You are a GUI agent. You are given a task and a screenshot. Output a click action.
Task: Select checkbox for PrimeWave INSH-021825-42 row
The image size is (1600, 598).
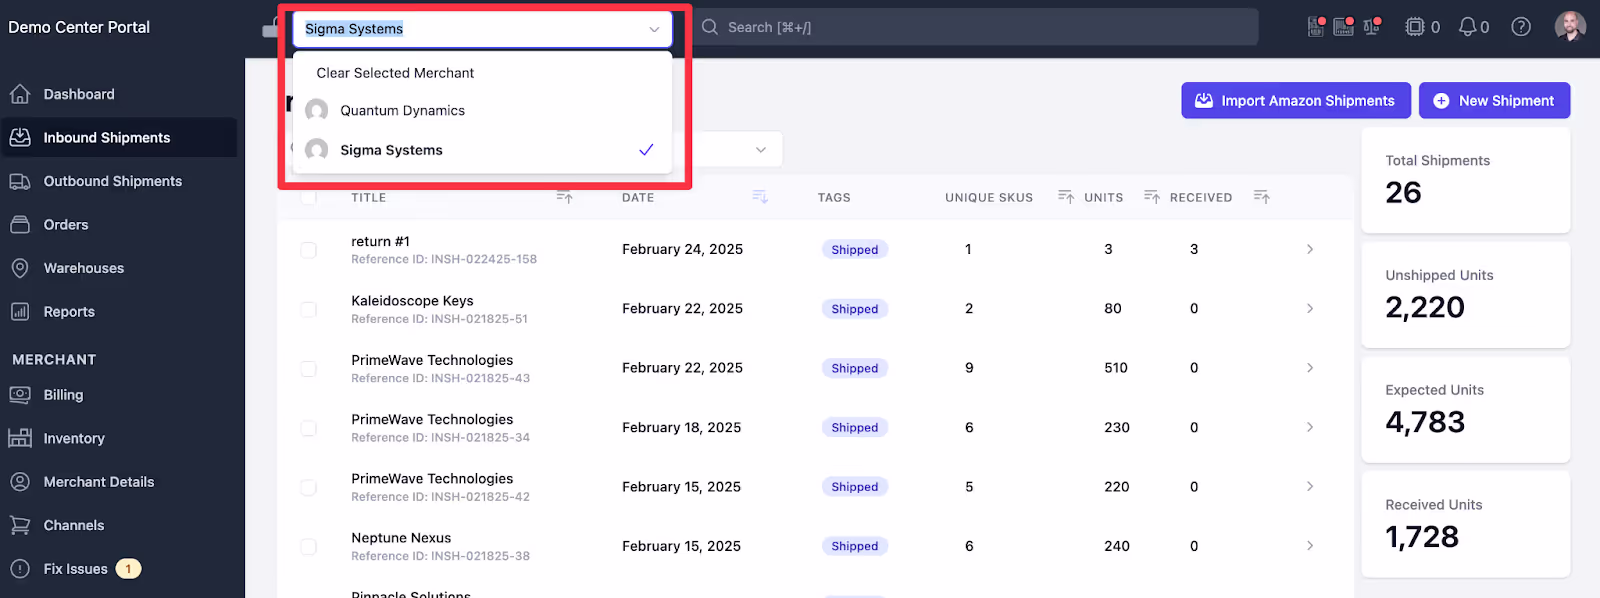click(309, 487)
